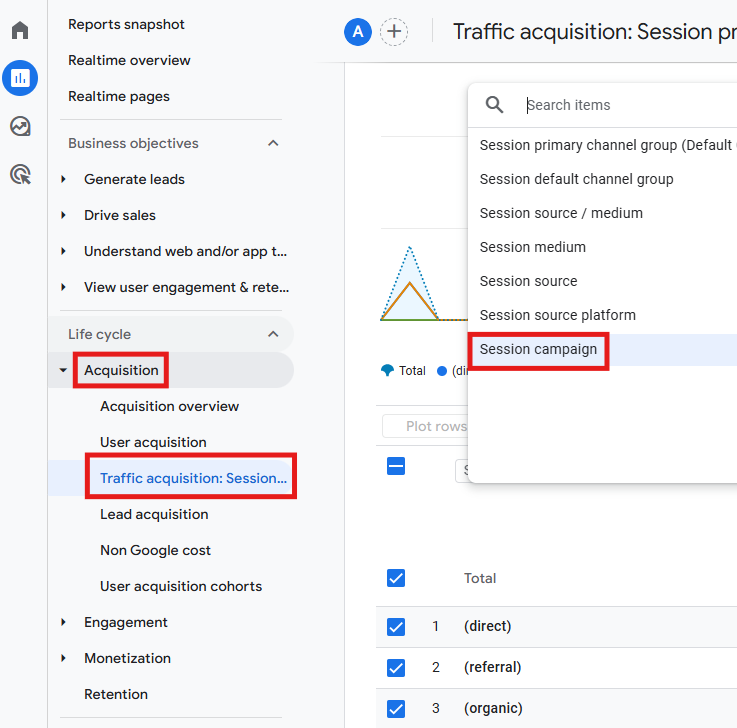Open Retention report

click(x=116, y=694)
